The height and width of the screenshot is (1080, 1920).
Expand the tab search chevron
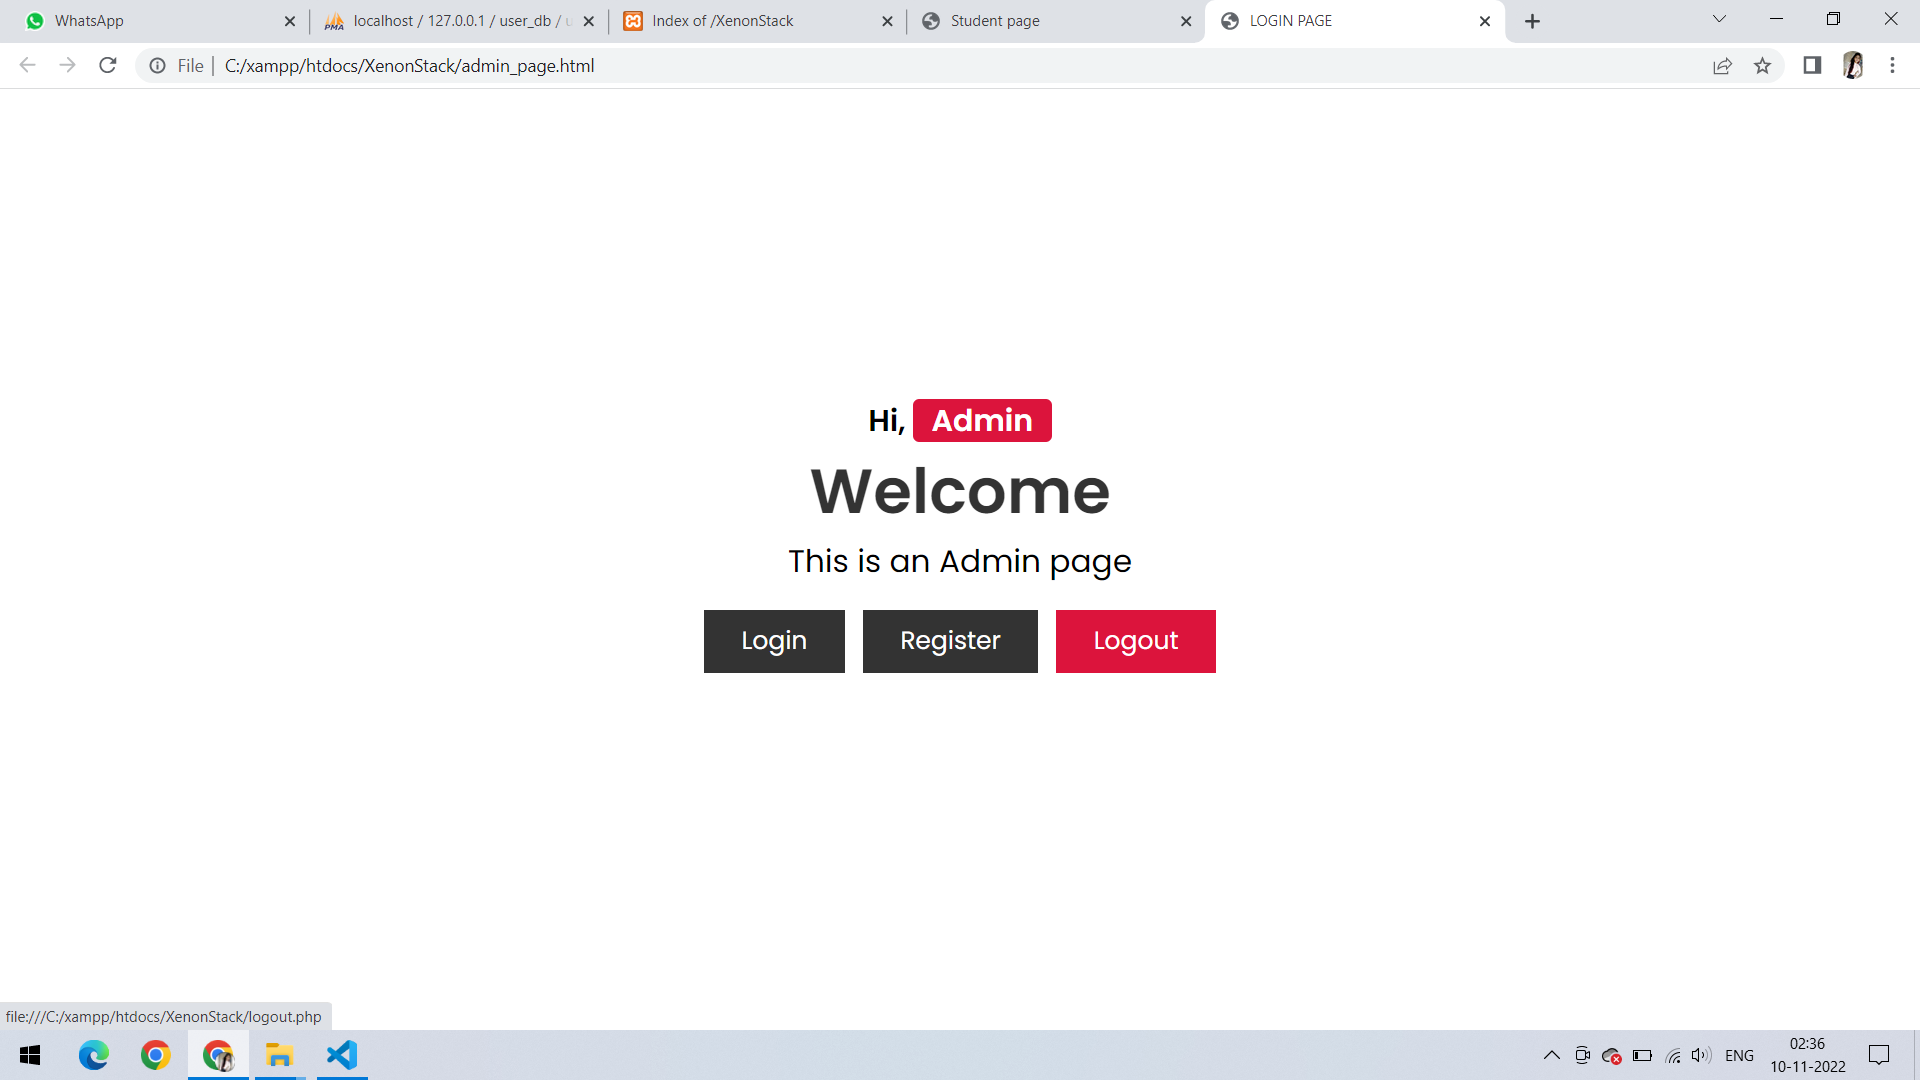point(1718,19)
